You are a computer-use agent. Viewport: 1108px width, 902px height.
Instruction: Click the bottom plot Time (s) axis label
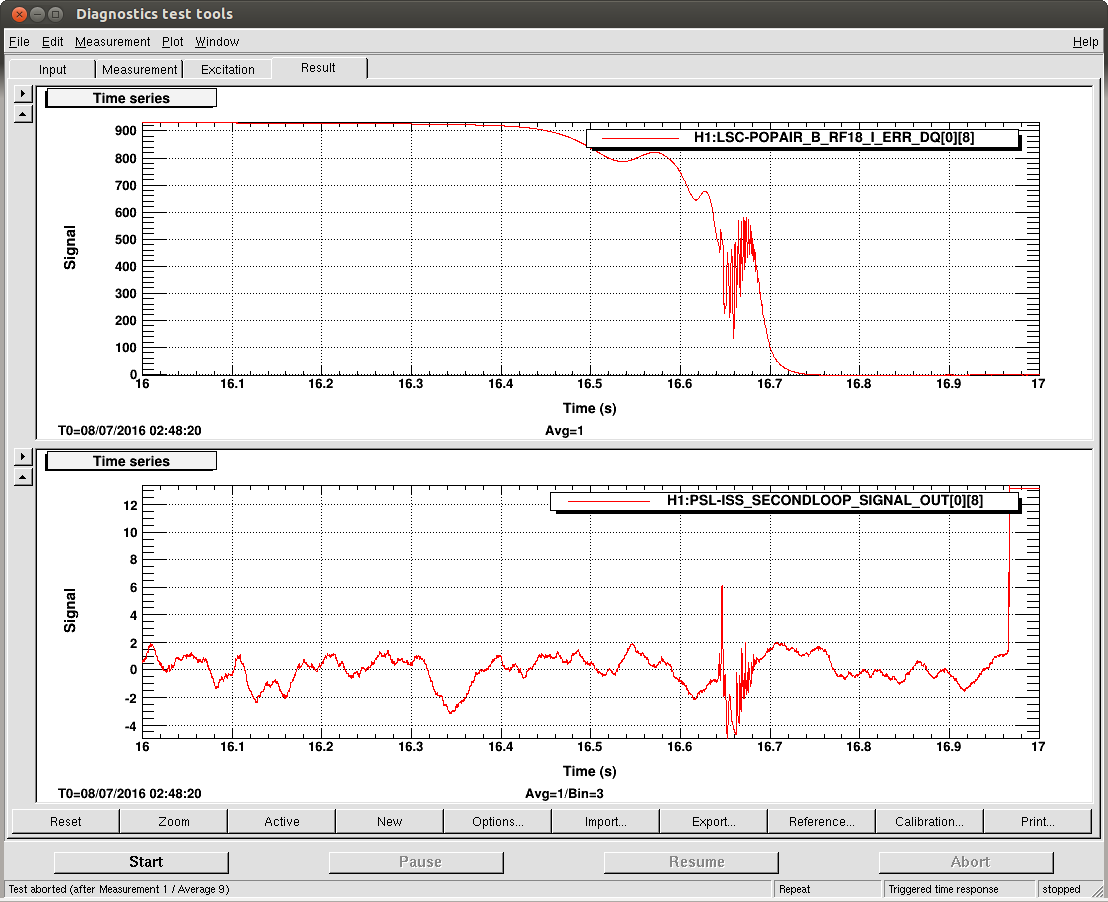click(589, 771)
